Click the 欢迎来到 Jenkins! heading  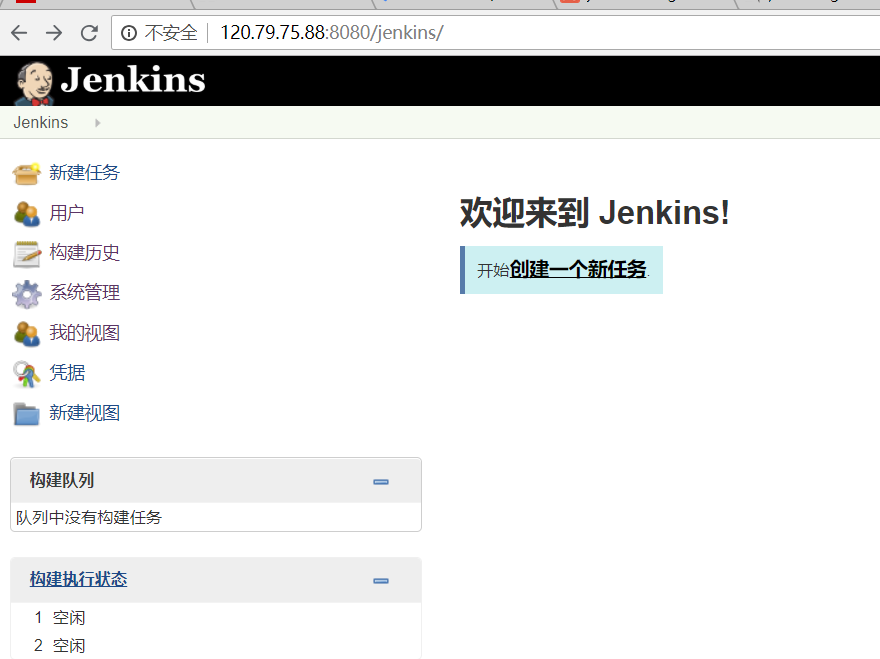pyautogui.click(x=595, y=213)
